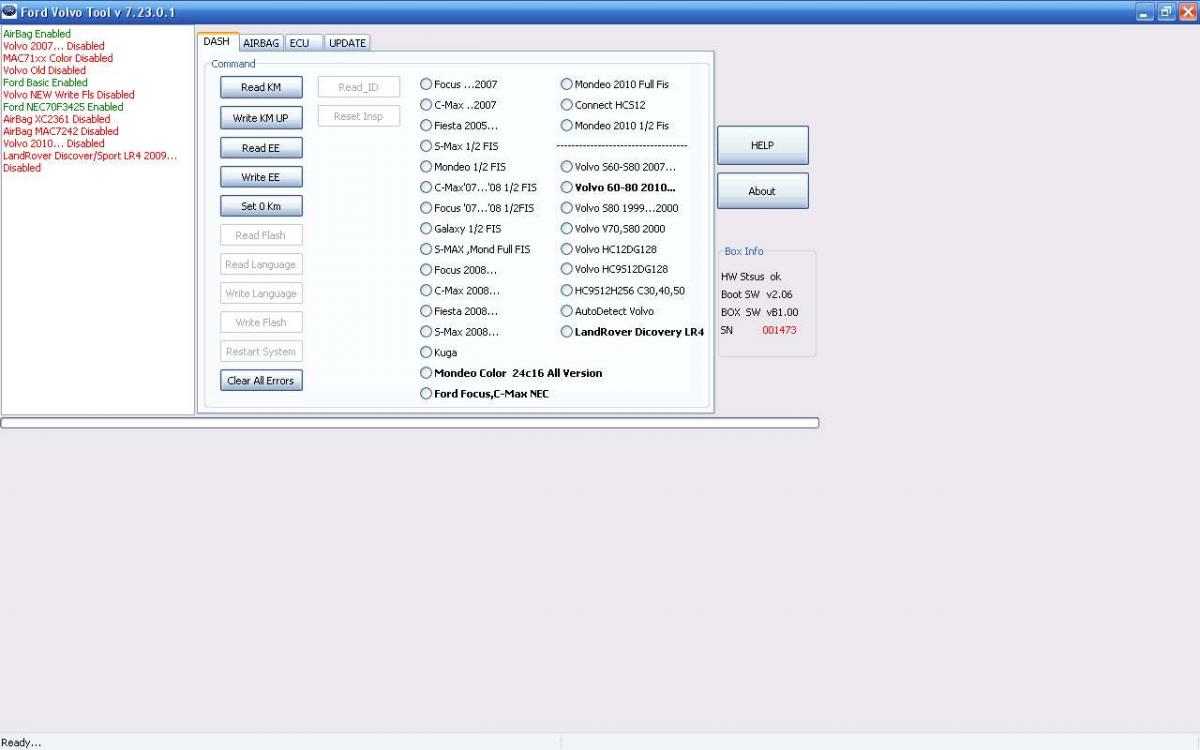Select the C-Max ...2007 radio option

(459, 105)
